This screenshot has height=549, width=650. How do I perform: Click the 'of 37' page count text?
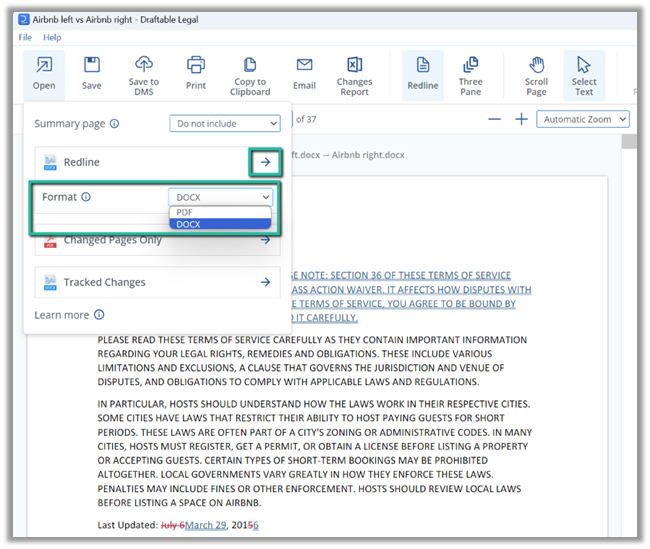click(x=306, y=119)
